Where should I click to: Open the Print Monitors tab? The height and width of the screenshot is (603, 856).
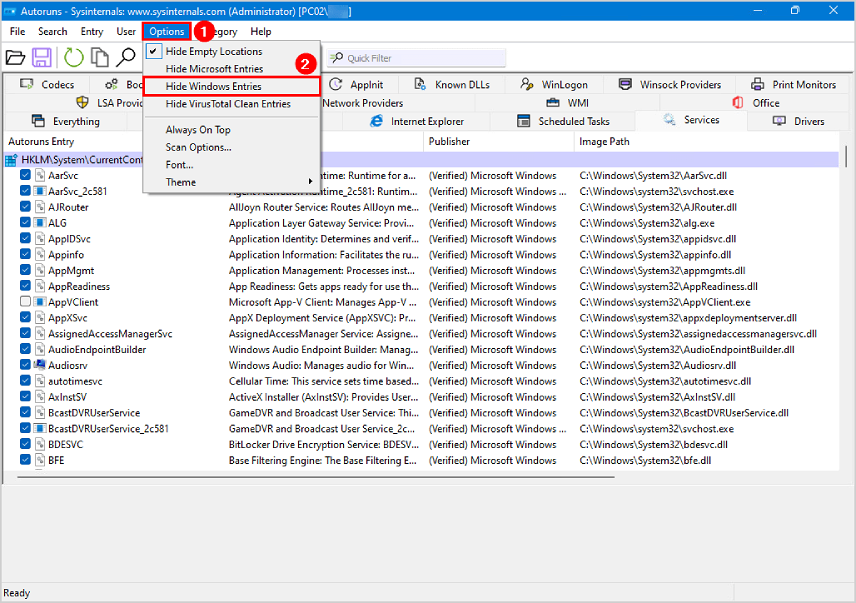[x=794, y=85]
